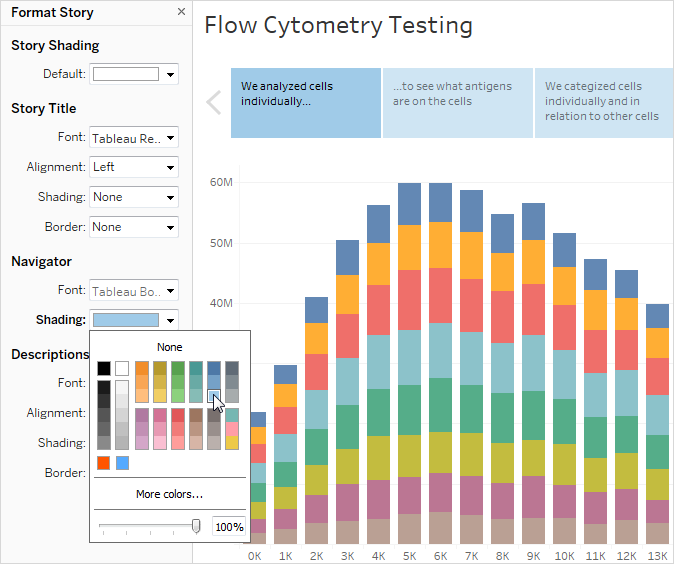Viewport: 674px width, 564px height.
Task: Pick the bright orange-red custom swatch
Action: point(104,463)
